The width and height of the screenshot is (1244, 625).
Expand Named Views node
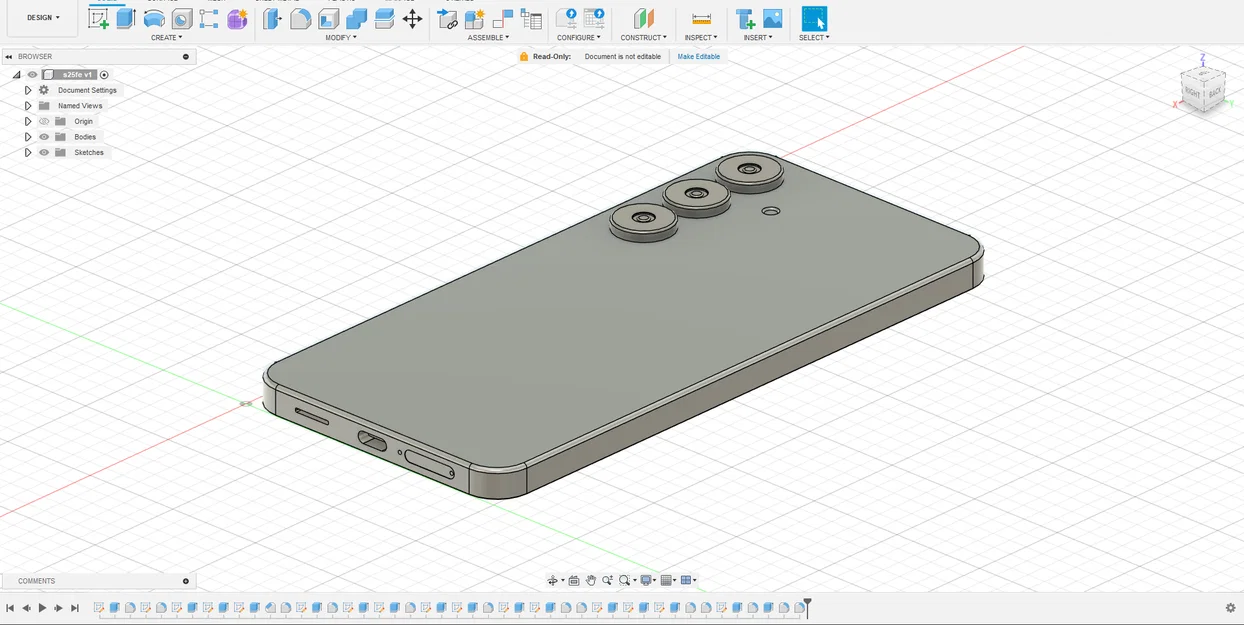point(28,105)
